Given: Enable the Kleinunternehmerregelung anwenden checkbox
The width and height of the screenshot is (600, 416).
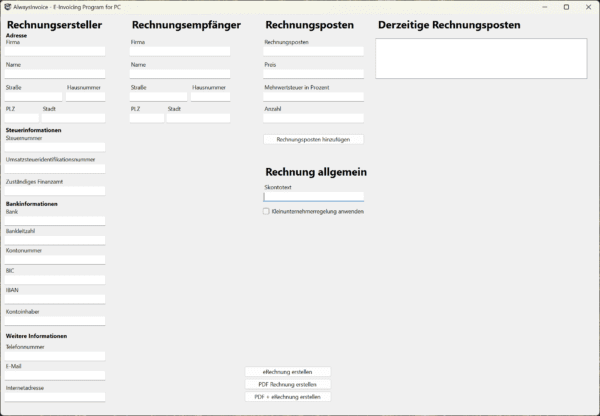Looking at the screenshot, I should [x=266, y=211].
